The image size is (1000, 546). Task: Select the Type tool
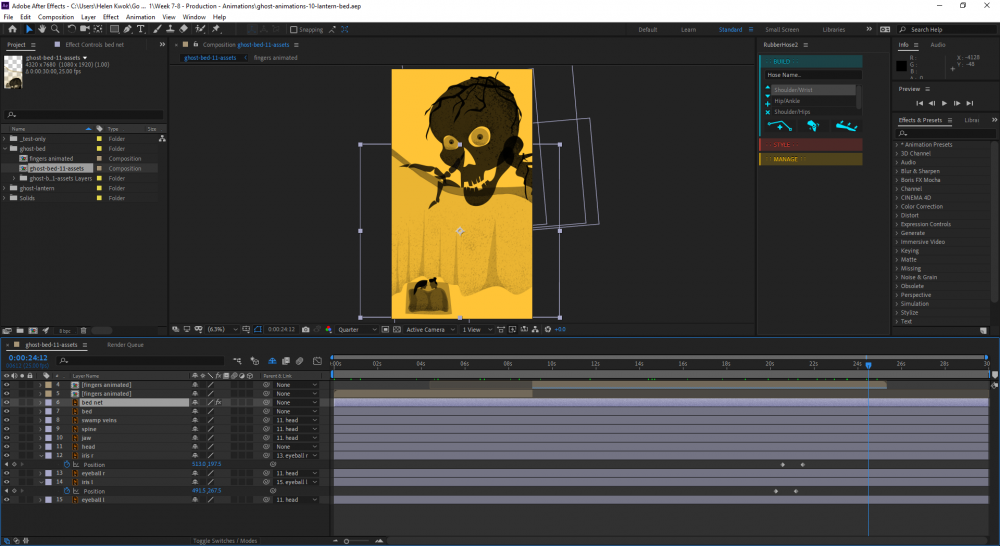(x=141, y=29)
